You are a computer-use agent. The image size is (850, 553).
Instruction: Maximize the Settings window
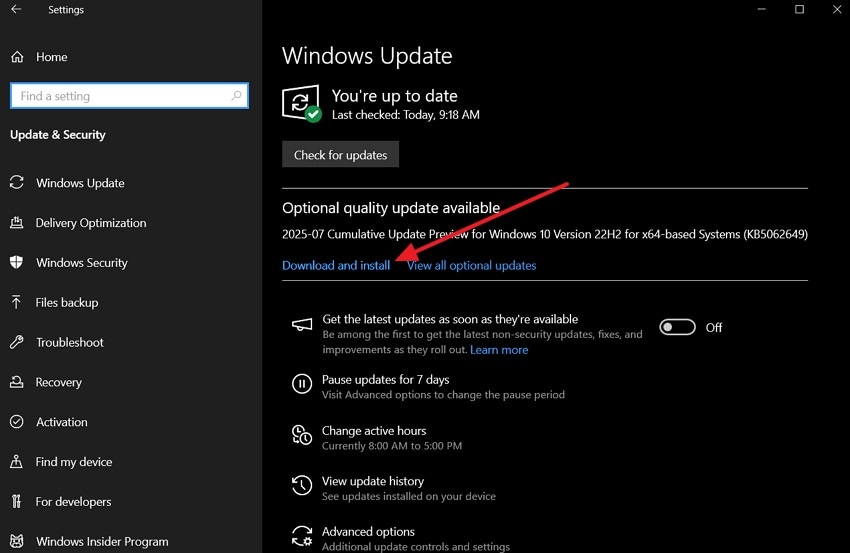point(799,9)
